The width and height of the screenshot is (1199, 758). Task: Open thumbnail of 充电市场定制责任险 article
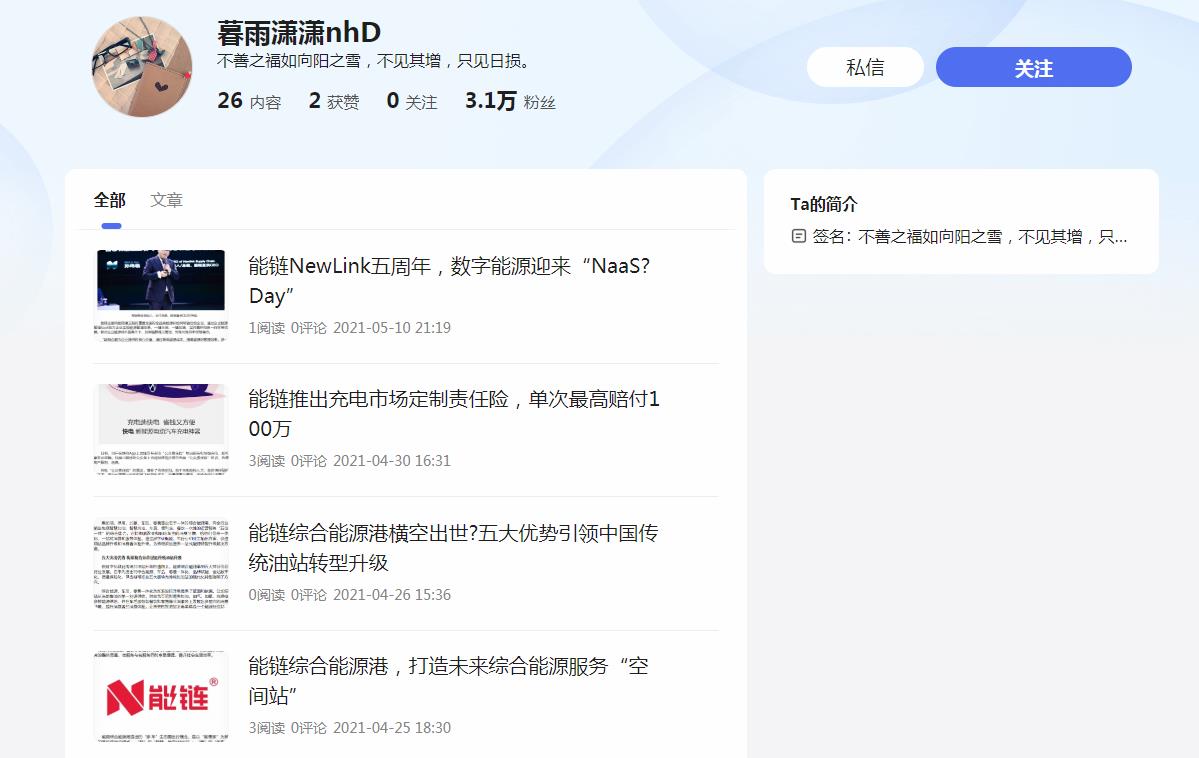[x=161, y=429]
